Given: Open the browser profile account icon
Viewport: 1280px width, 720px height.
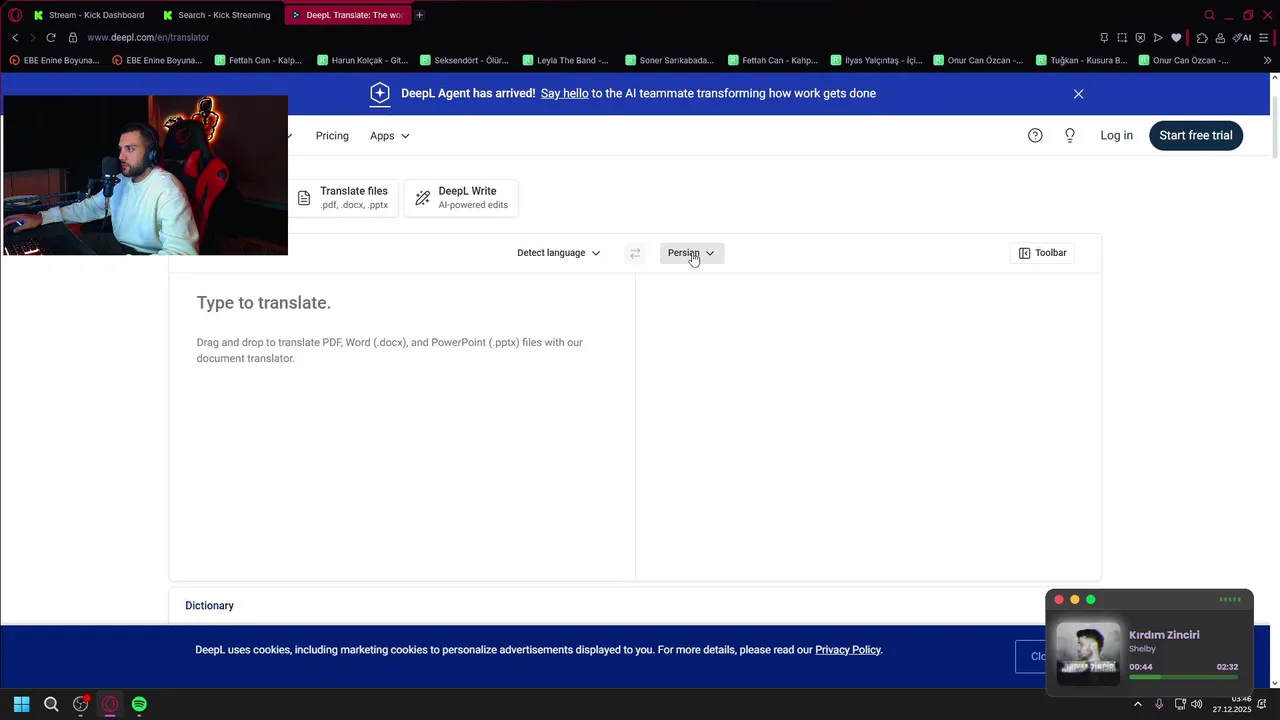Looking at the screenshot, I should point(1220,38).
